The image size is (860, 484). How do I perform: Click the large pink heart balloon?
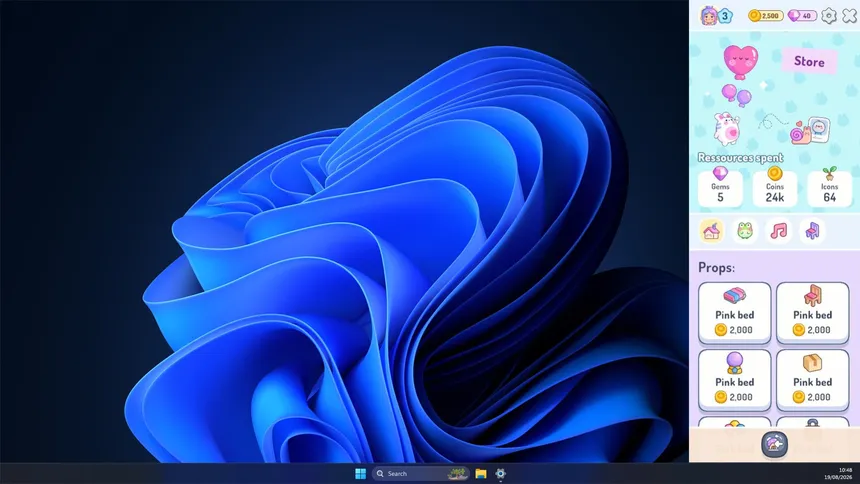741,62
